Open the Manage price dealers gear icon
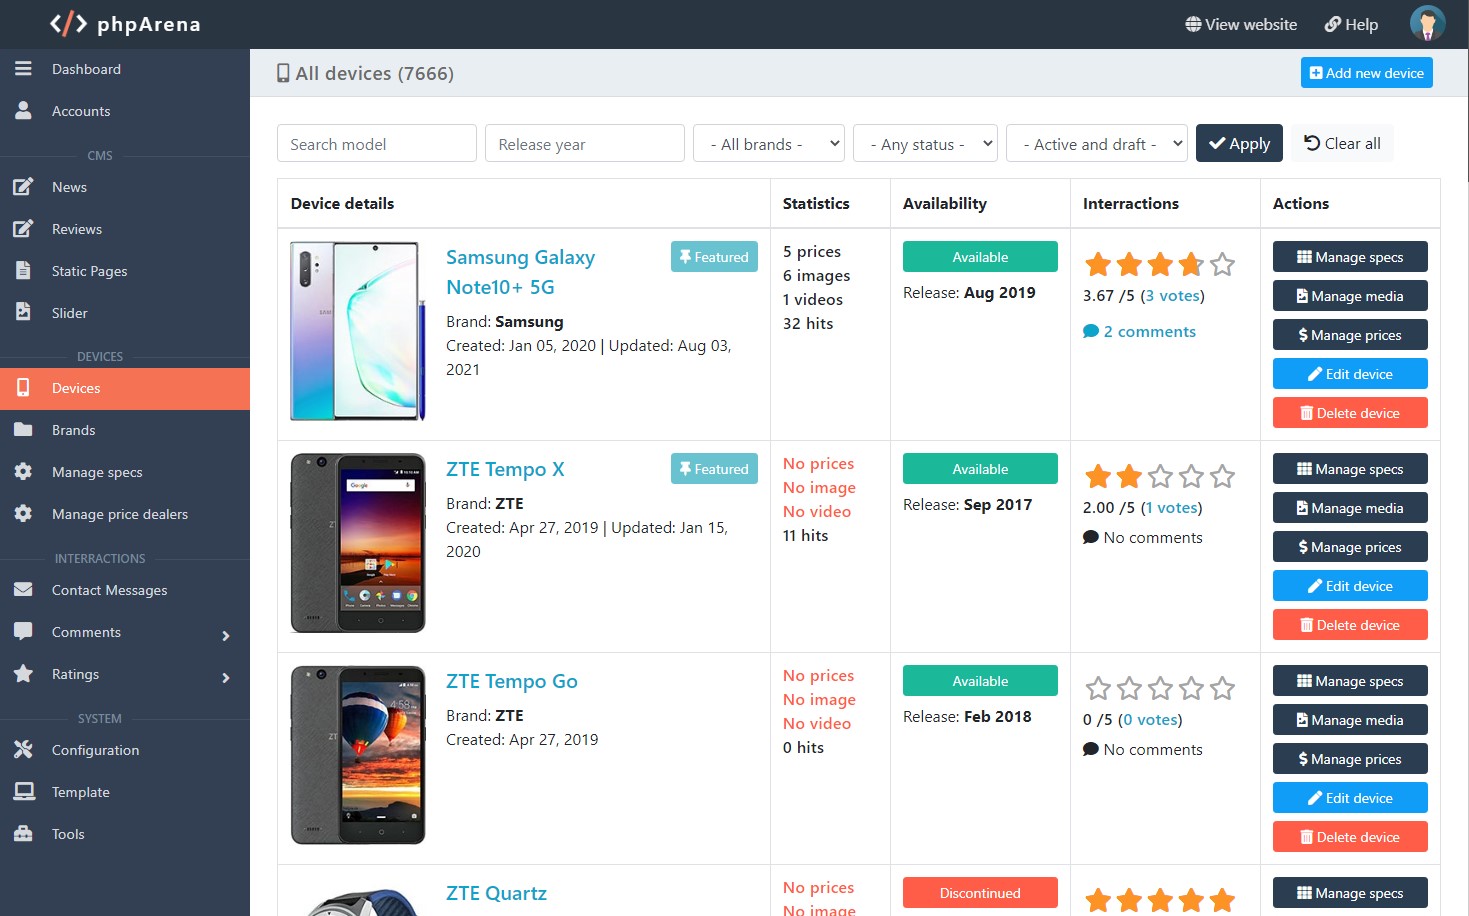Viewport: 1469px width, 916px height. [22, 514]
